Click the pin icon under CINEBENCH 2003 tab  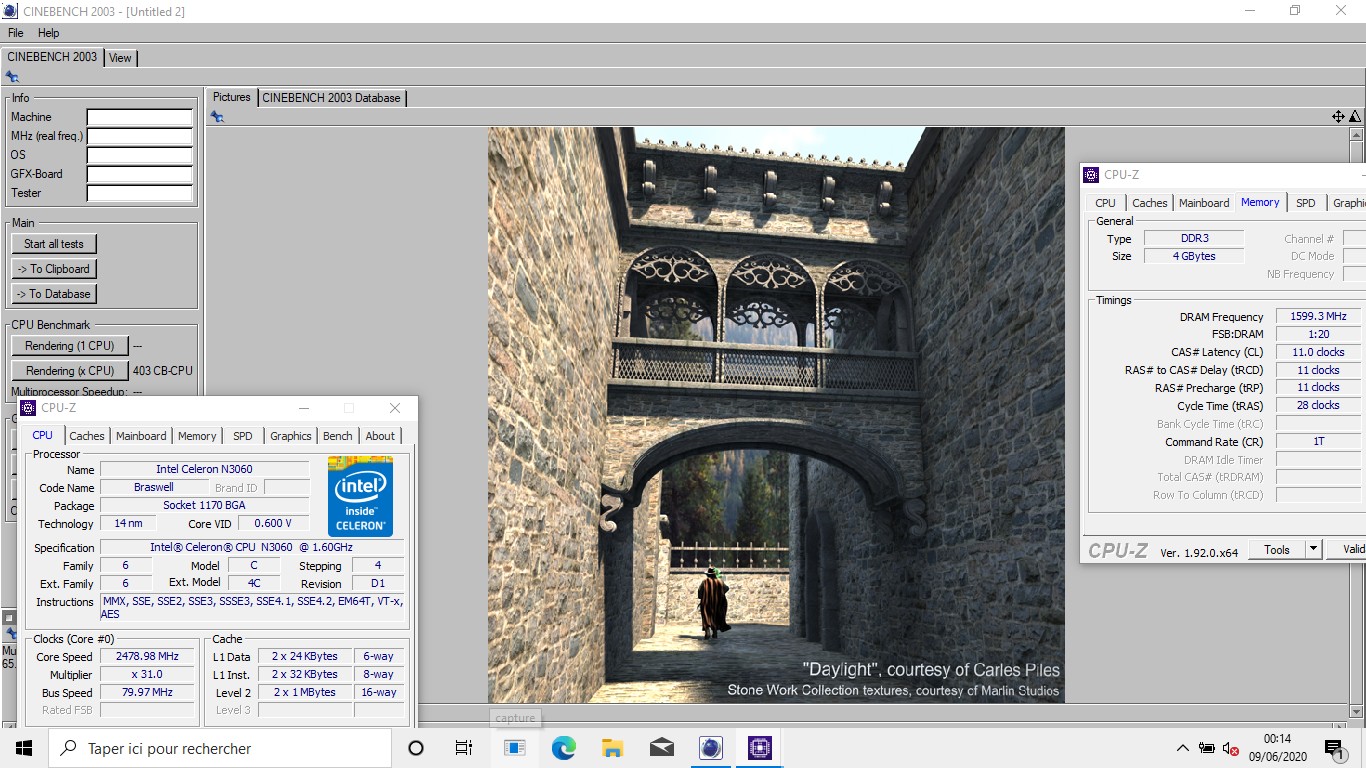click(12, 77)
